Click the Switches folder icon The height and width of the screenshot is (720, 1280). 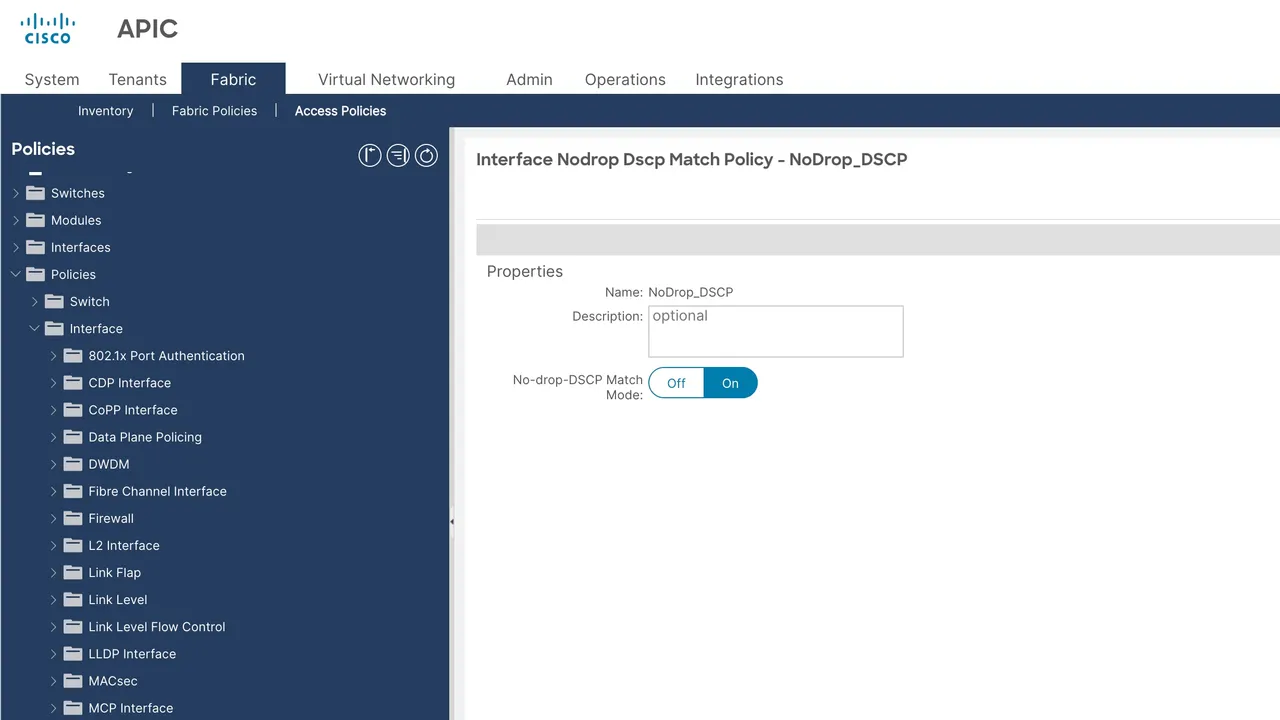click(36, 193)
